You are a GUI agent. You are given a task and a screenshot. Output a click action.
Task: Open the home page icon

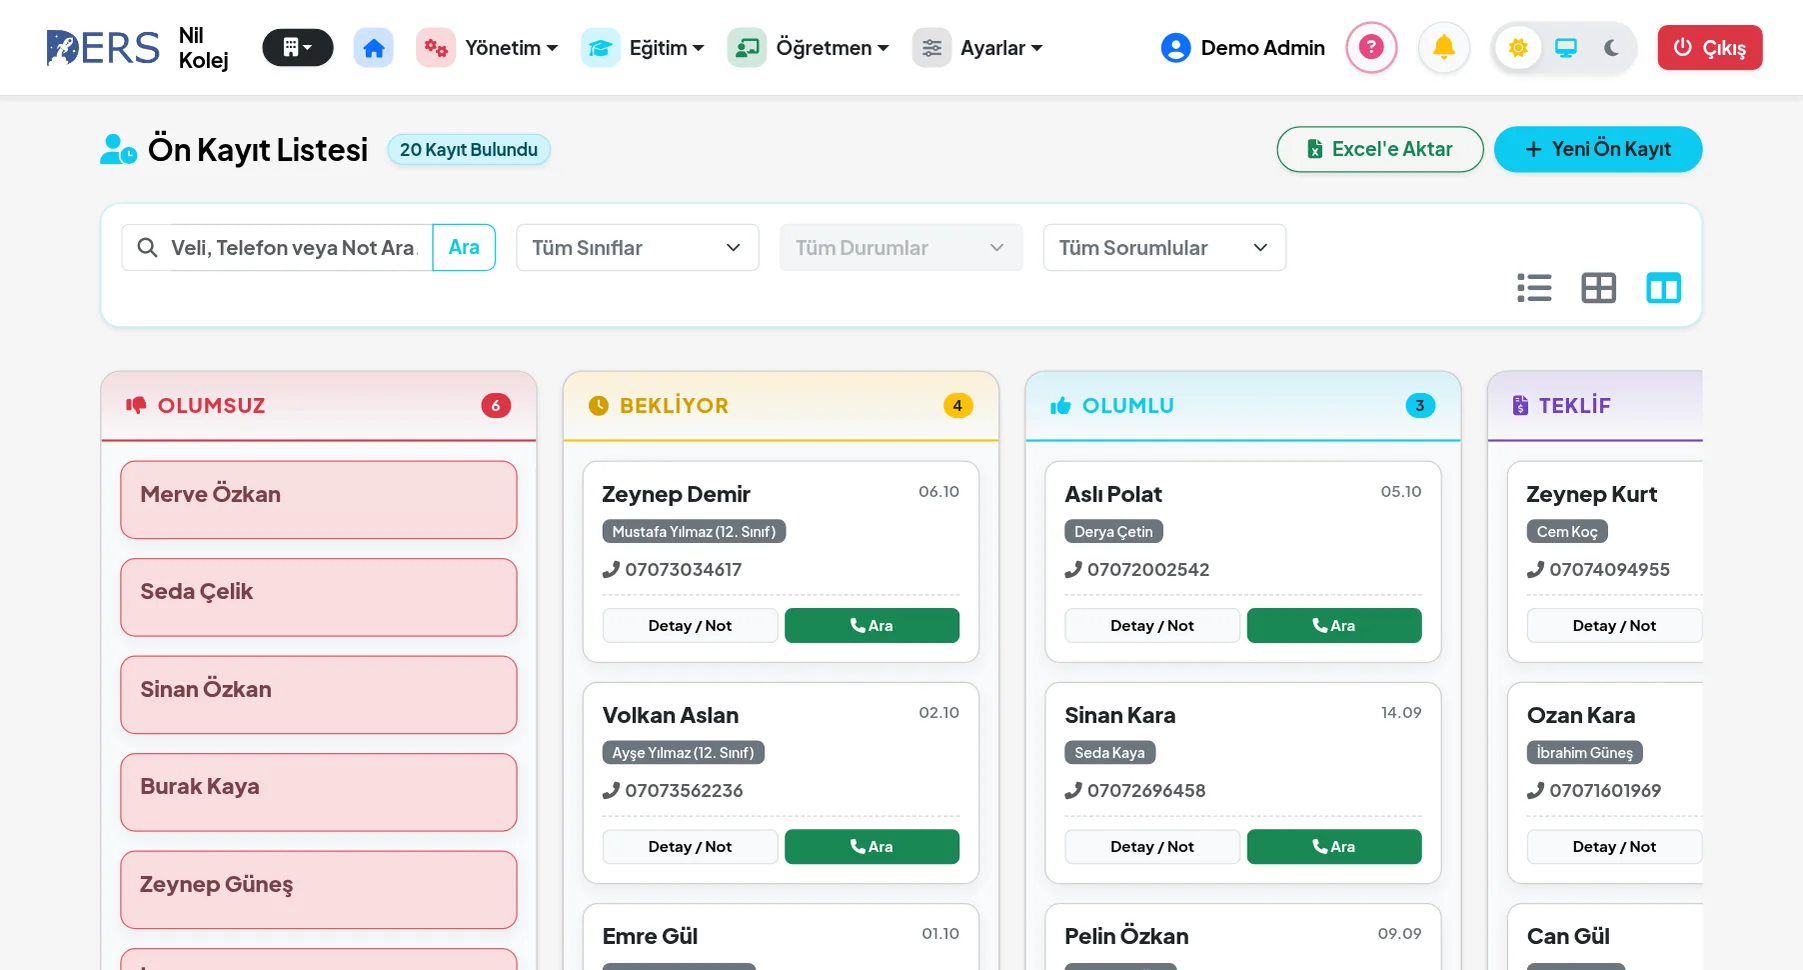pyautogui.click(x=373, y=48)
